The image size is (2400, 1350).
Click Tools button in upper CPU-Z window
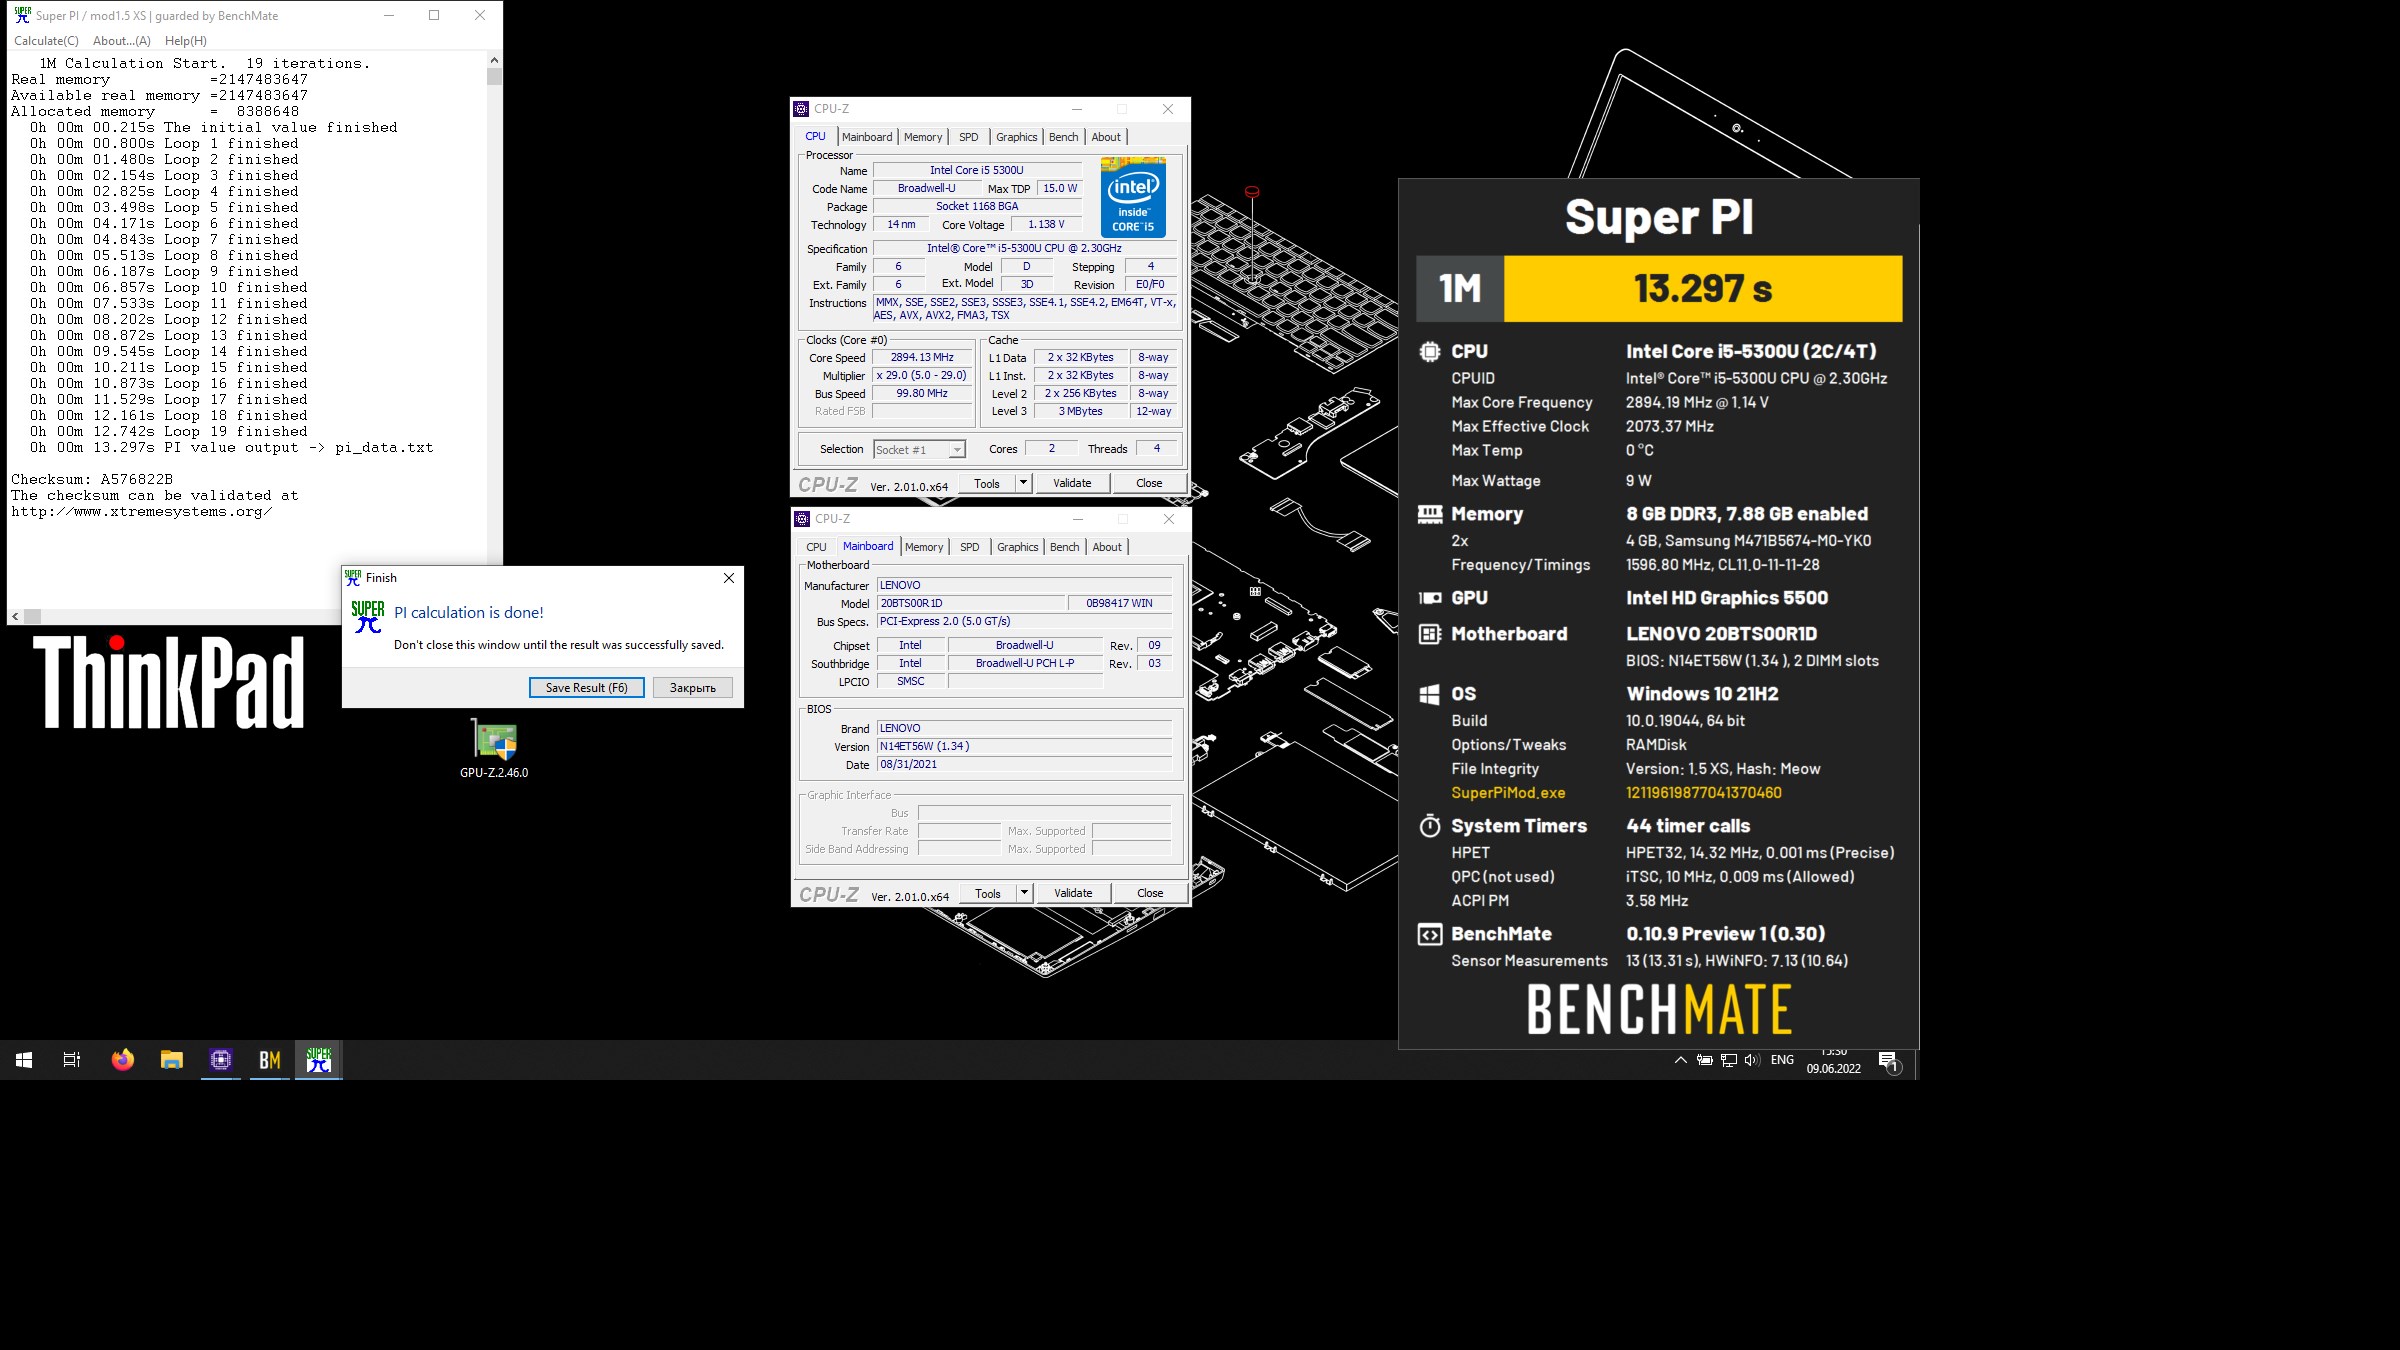(987, 483)
